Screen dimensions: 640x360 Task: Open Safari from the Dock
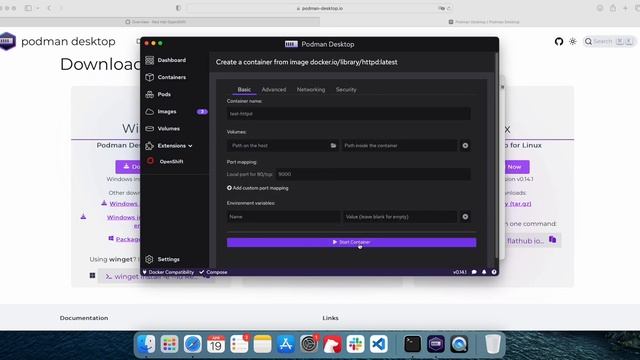tap(193, 344)
